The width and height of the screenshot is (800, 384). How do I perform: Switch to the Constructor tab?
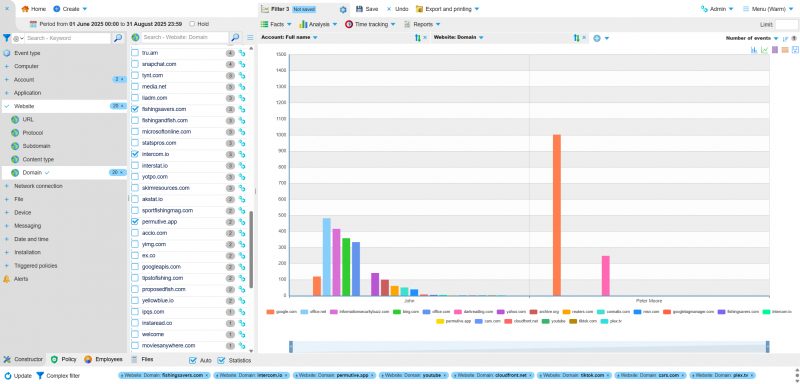(23, 360)
